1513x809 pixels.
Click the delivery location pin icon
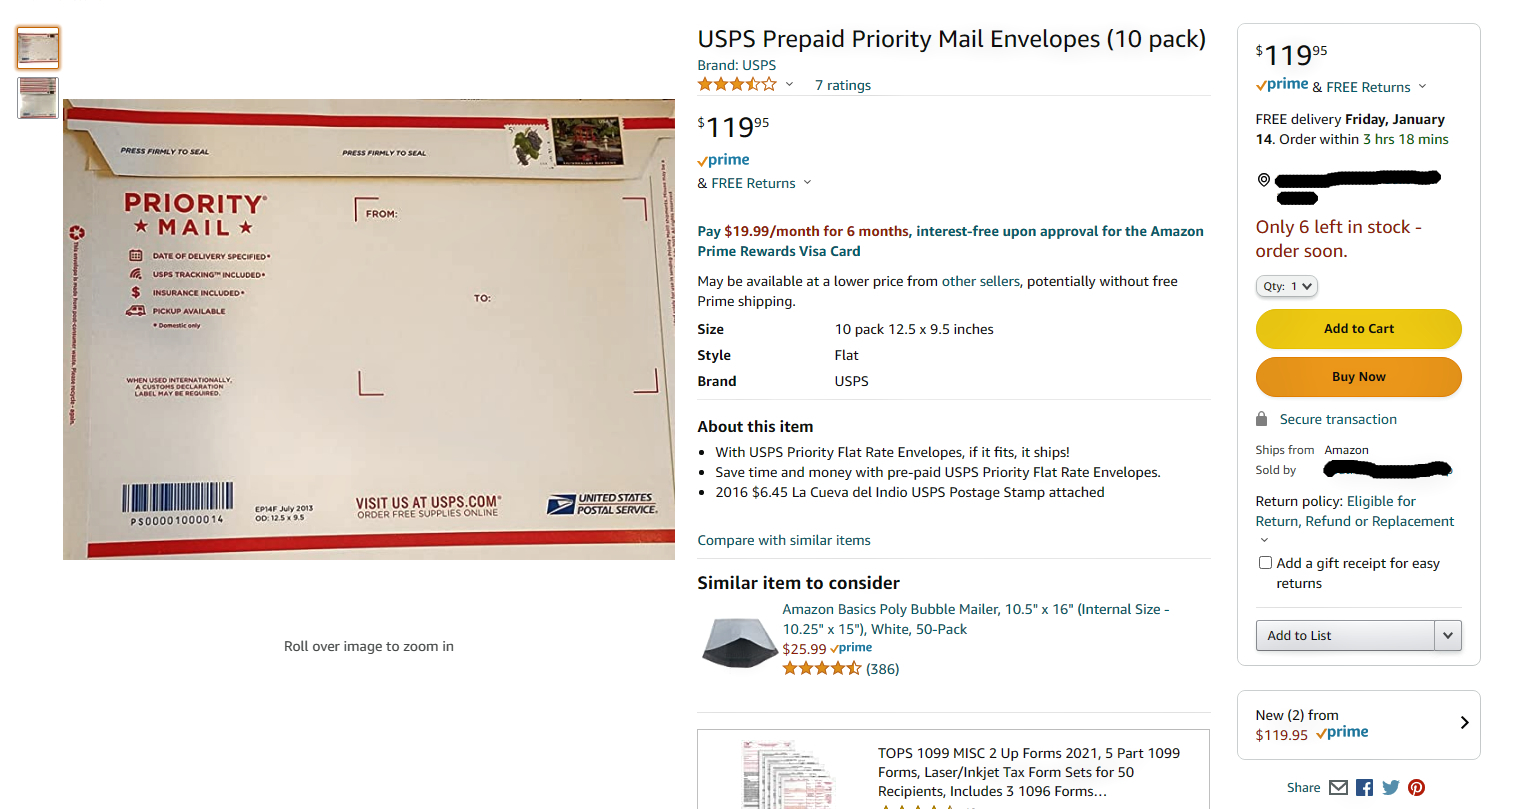[1264, 180]
